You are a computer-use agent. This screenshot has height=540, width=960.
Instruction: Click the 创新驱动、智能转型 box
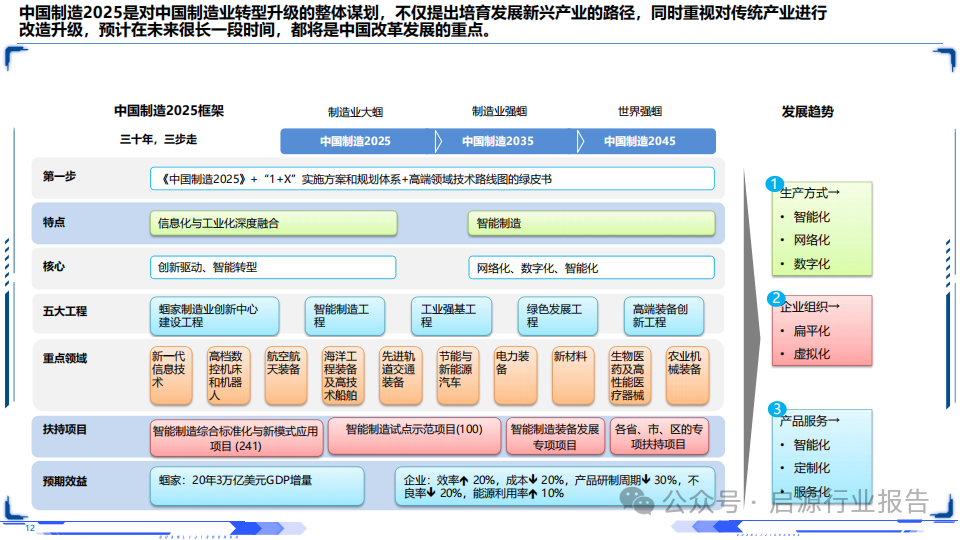point(273,268)
